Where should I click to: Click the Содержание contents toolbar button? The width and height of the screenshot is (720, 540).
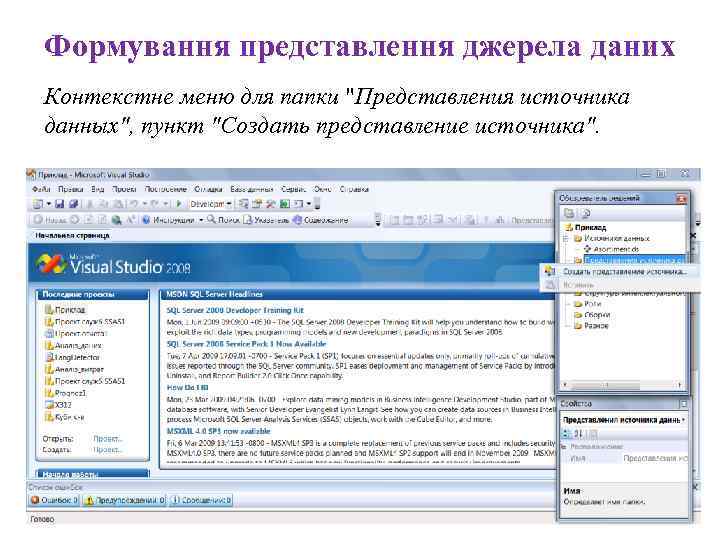point(321,220)
